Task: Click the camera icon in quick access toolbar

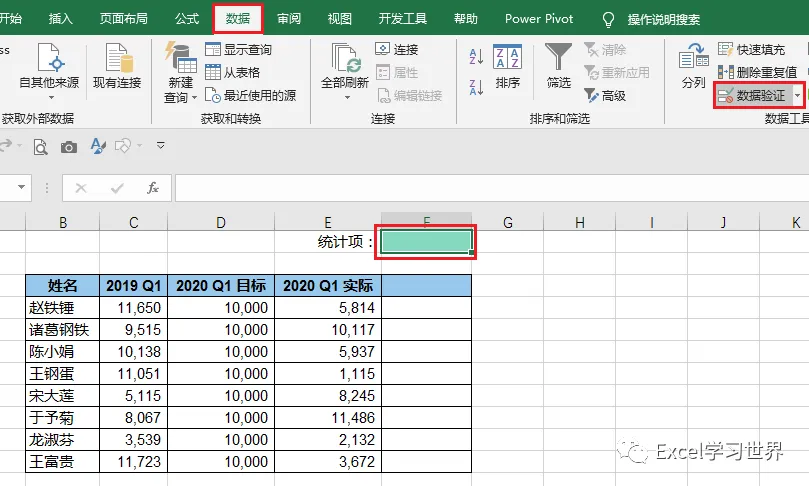Action: (x=69, y=148)
